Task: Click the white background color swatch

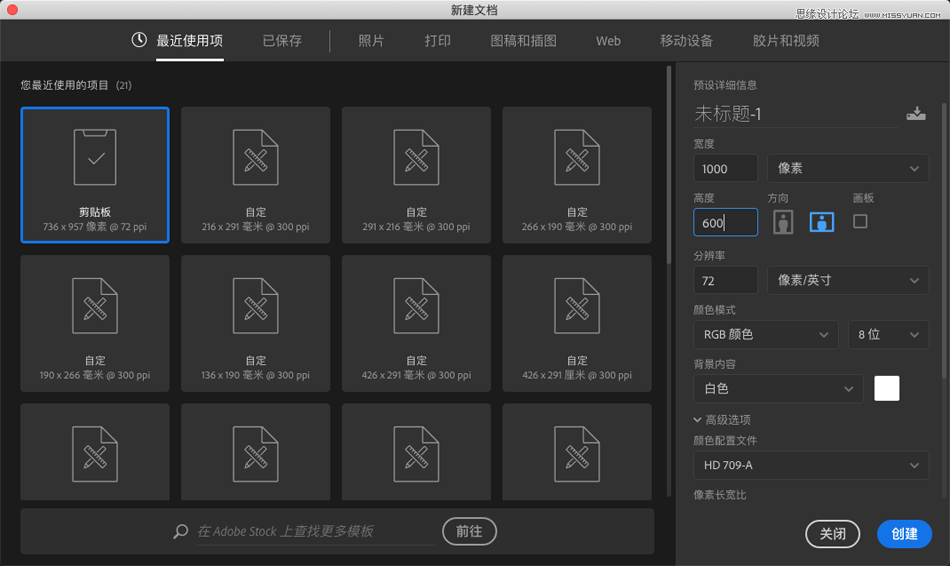Action: point(886,388)
